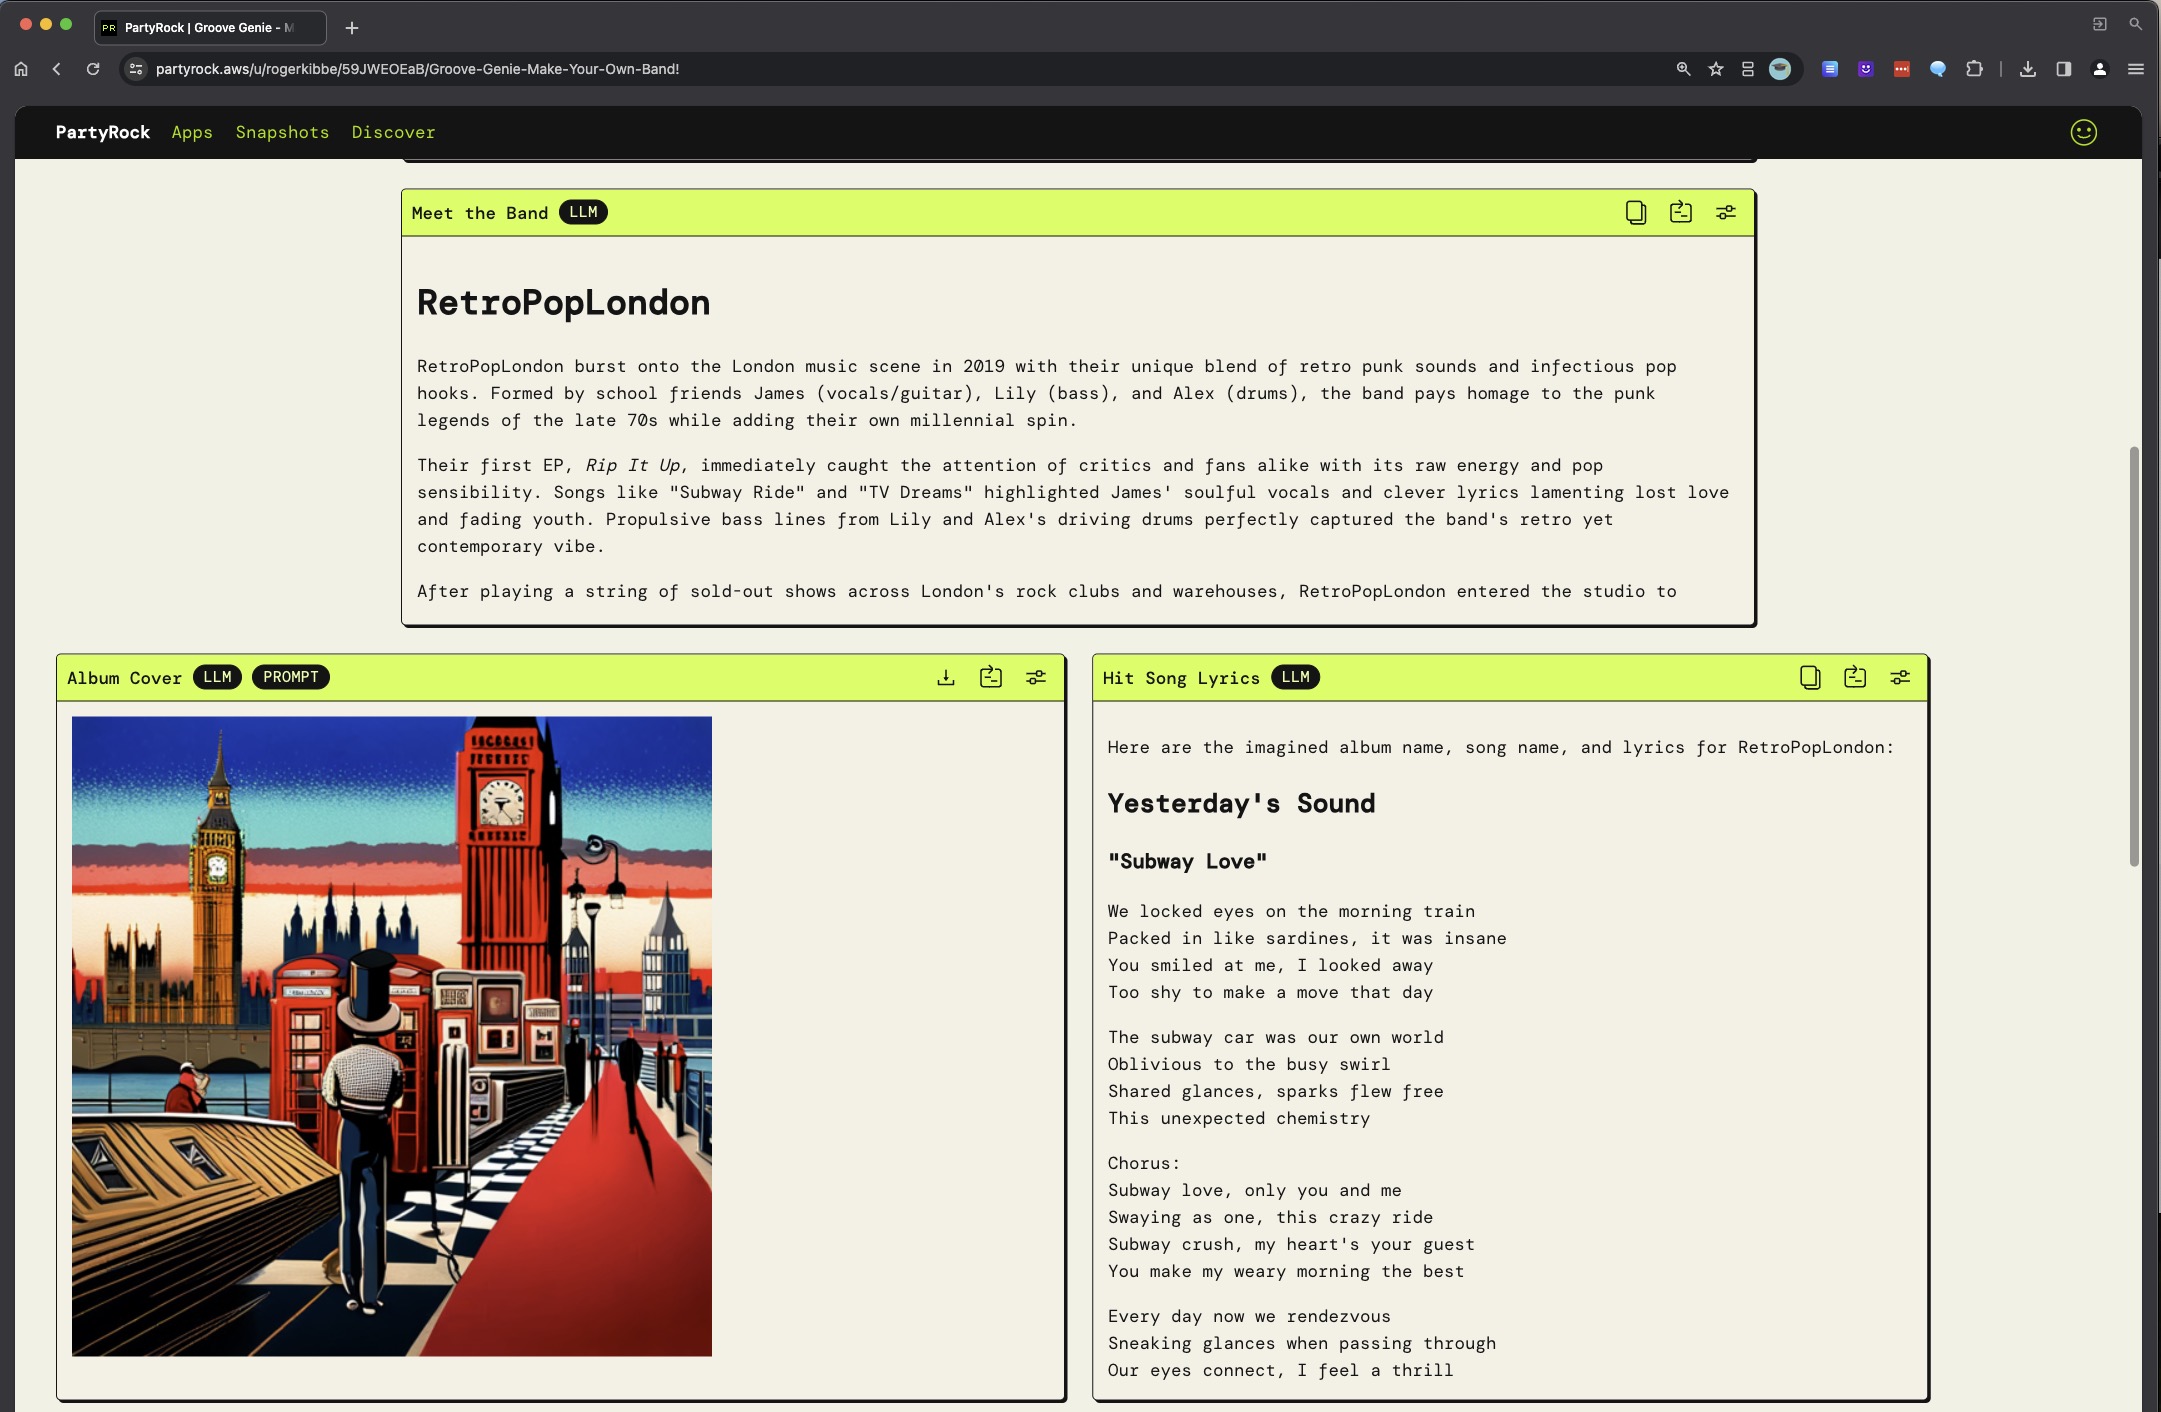This screenshot has width=2161, height=1412.
Task: Bookmark this page with the star icon
Action: (x=1716, y=69)
